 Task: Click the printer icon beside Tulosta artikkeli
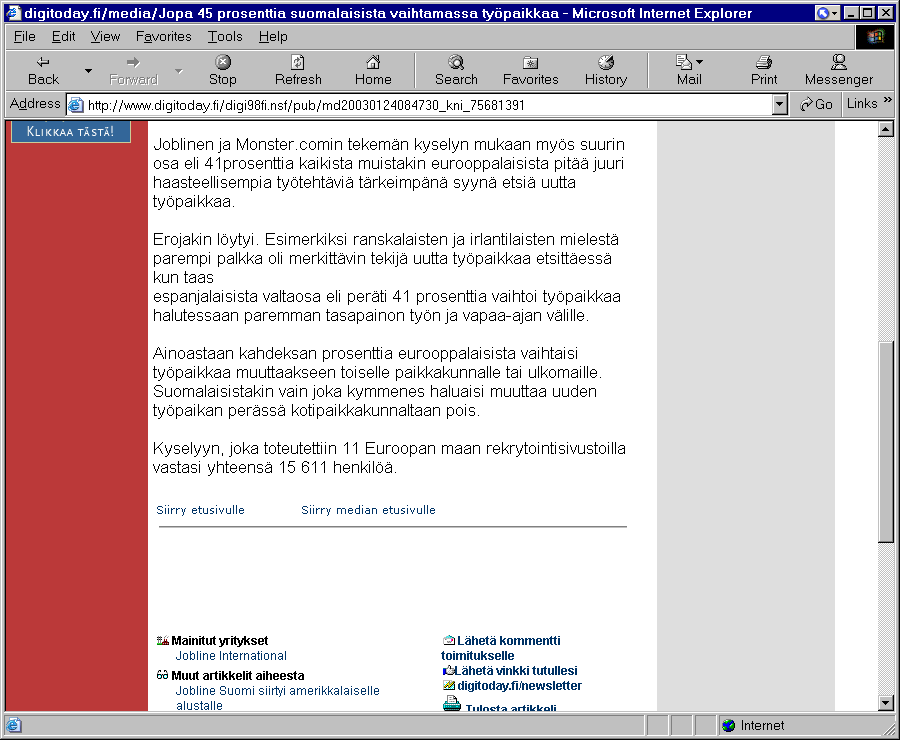452,704
